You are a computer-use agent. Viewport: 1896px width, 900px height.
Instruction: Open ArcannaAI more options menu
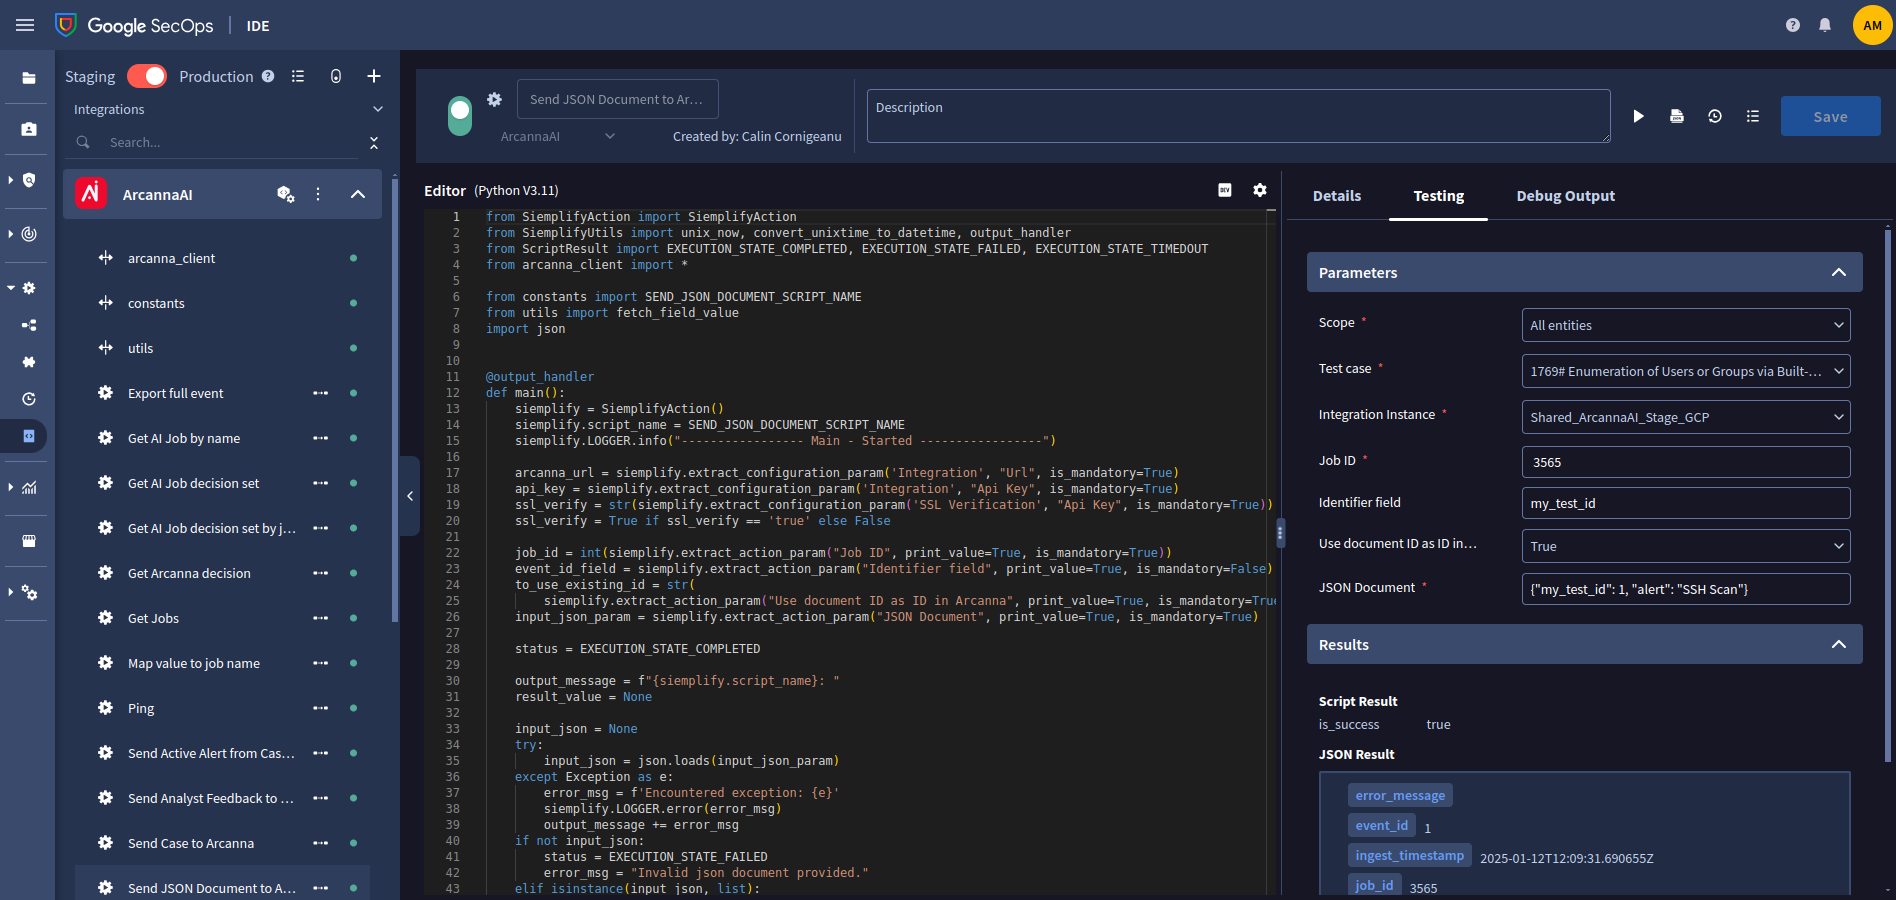tap(318, 194)
